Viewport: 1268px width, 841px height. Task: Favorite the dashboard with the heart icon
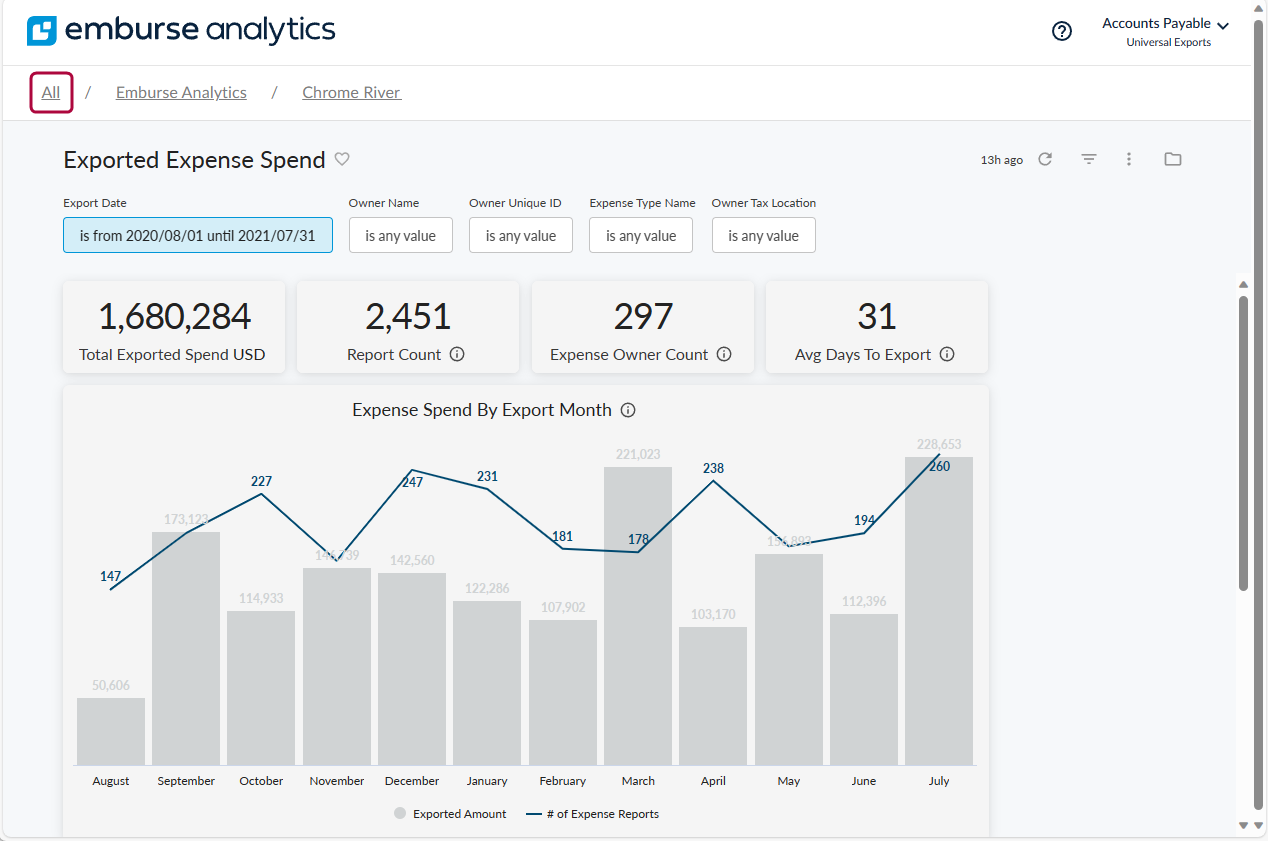[342, 159]
